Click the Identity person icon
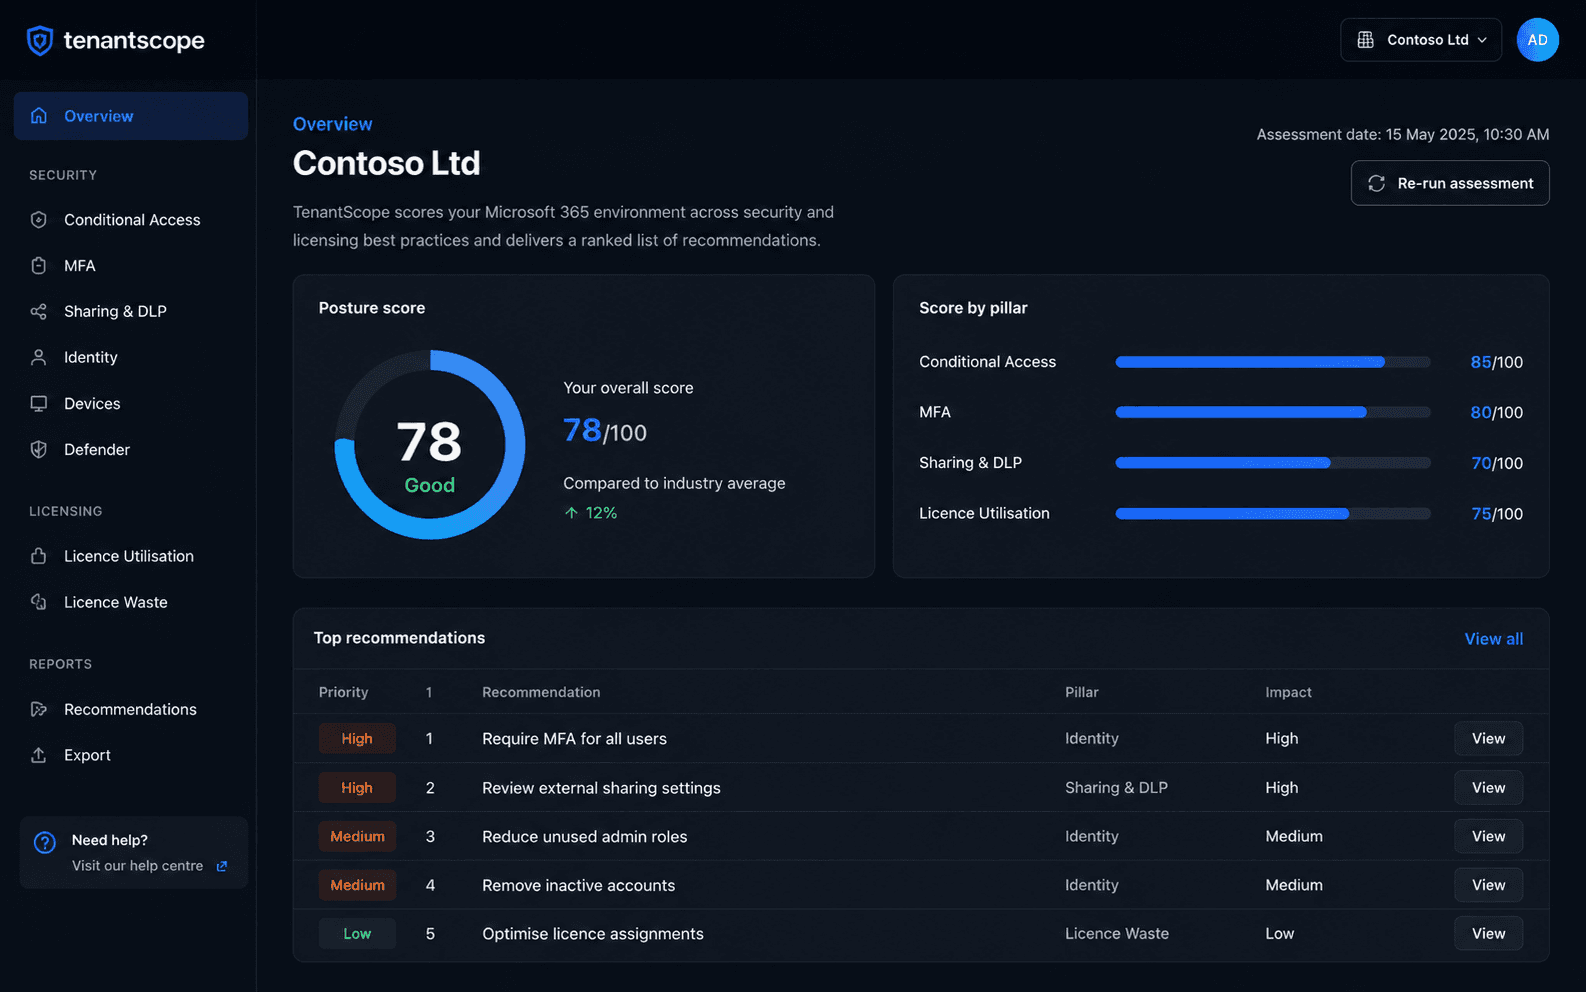This screenshot has height=992, width=1586. point(39,357)
